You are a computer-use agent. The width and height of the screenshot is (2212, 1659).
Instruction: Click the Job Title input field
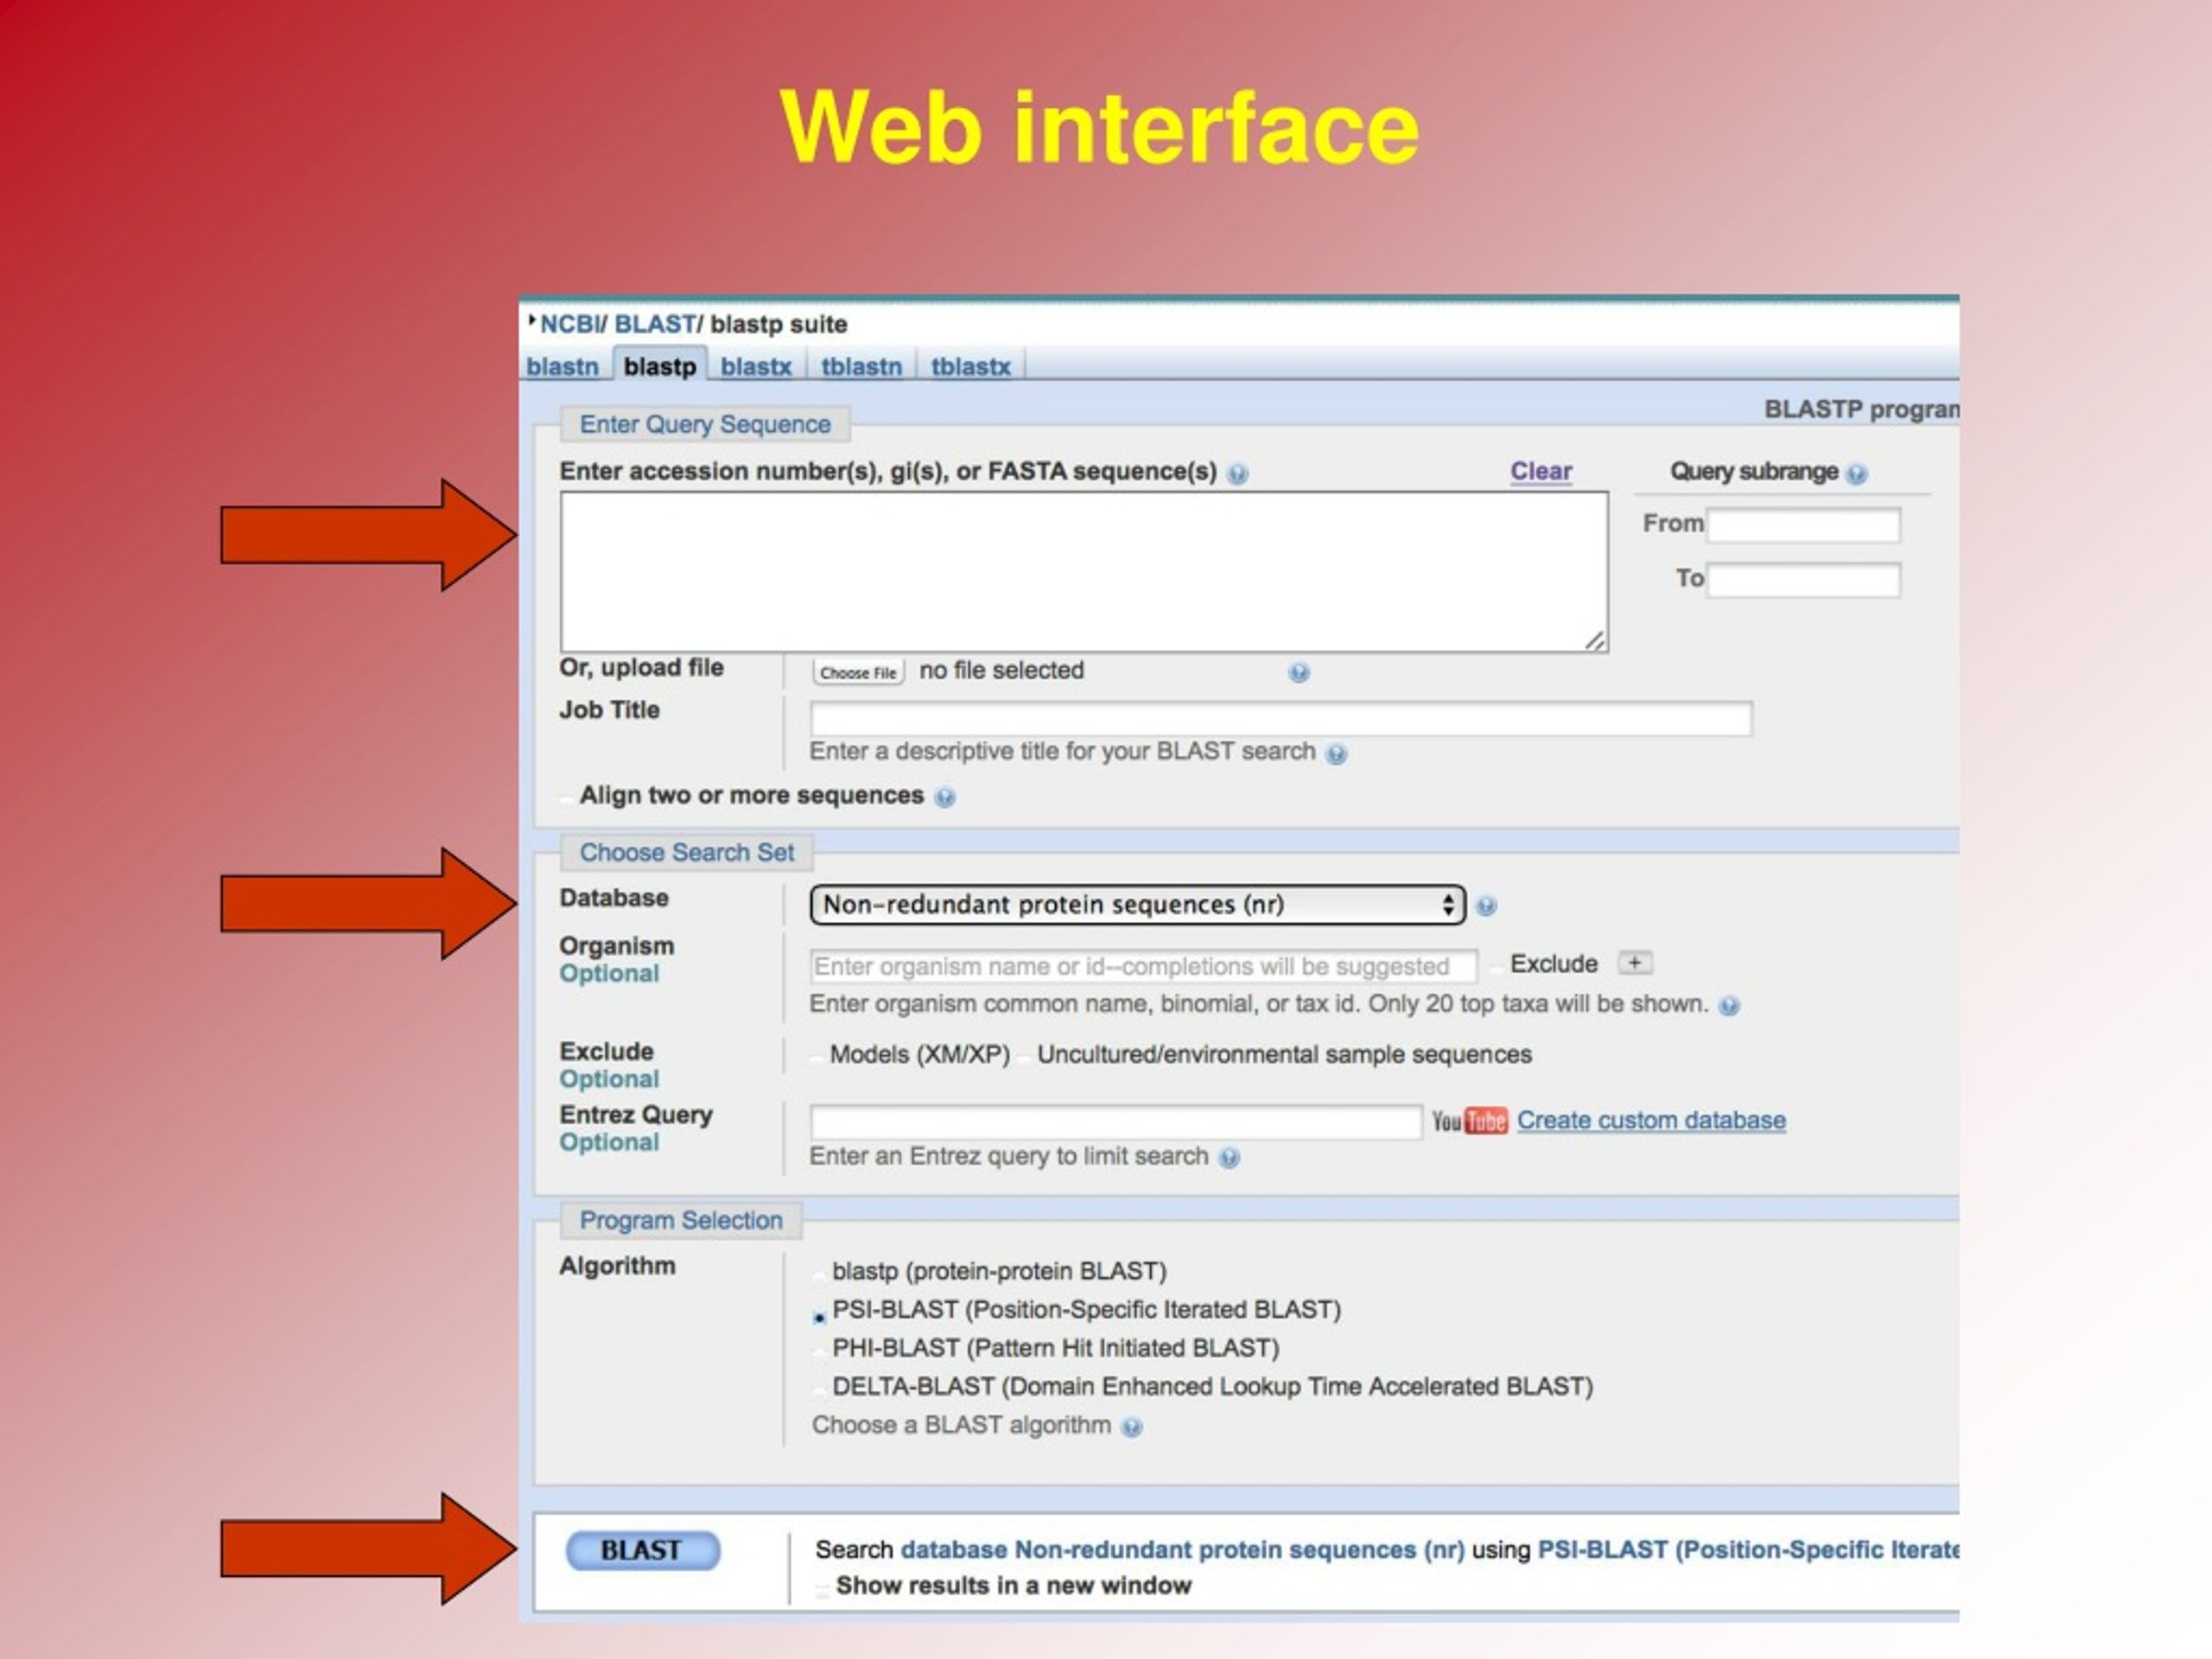pos(1281,719)
